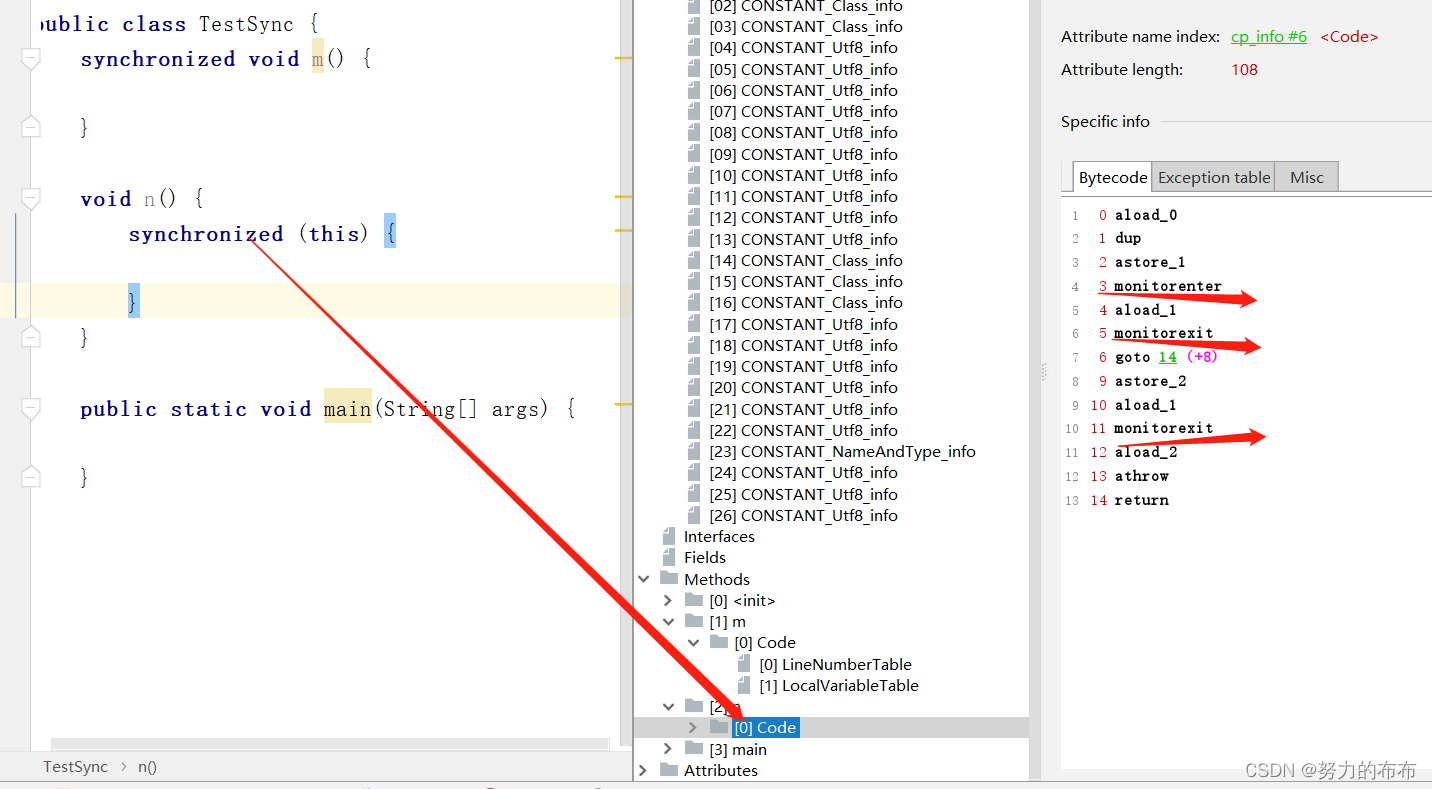This screenshot has width=1432, height=789.
Task: Collapse the [0] Code node under m
Action: (693, 643)
